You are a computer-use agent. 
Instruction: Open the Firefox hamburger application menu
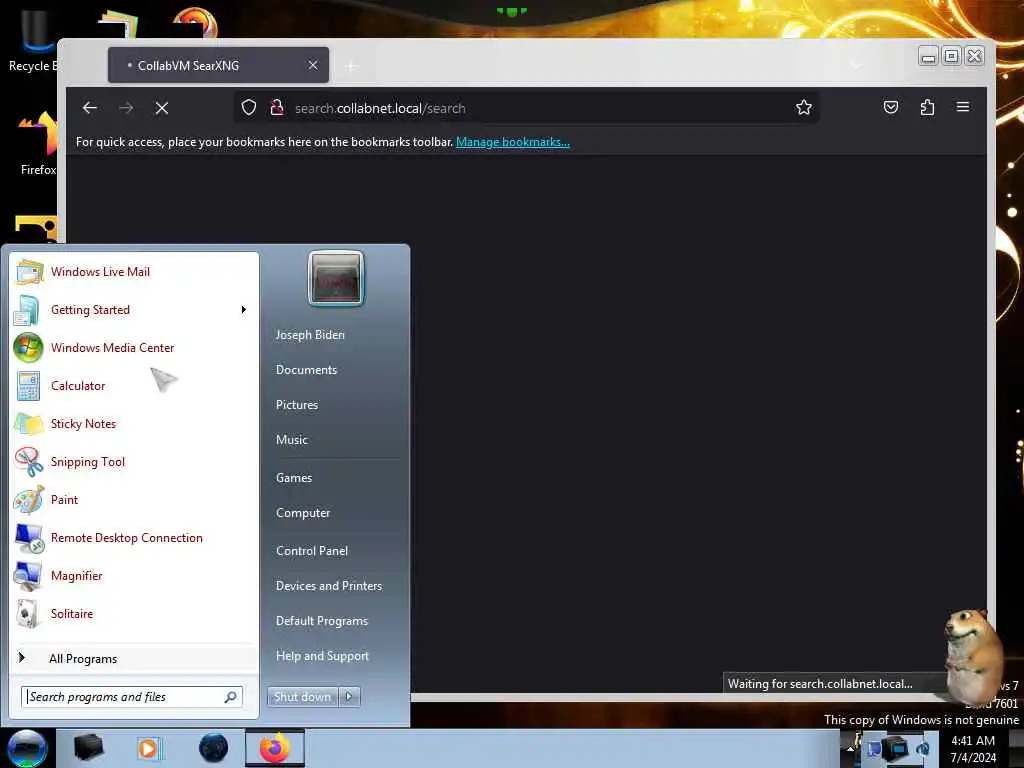(963, 106)
